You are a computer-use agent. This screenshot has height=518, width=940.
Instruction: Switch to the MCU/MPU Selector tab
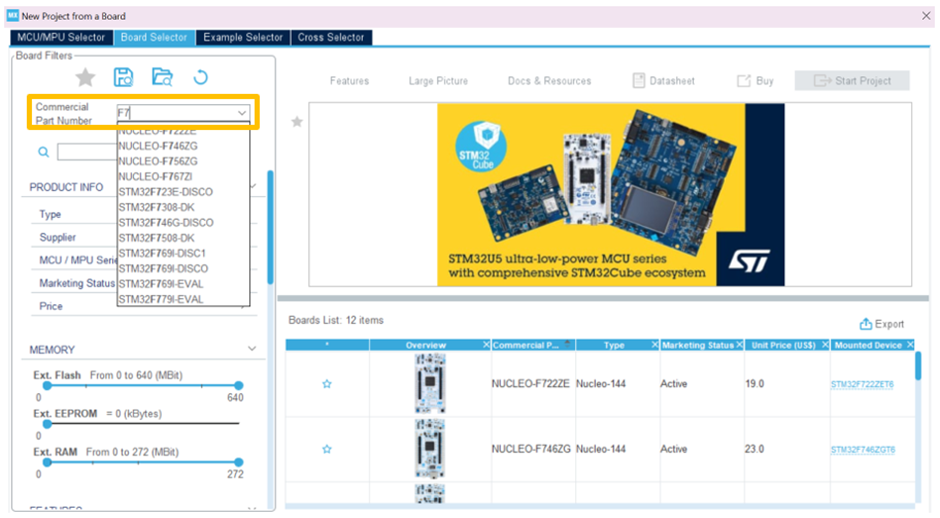pyautogui.click(x=61, y=37)
